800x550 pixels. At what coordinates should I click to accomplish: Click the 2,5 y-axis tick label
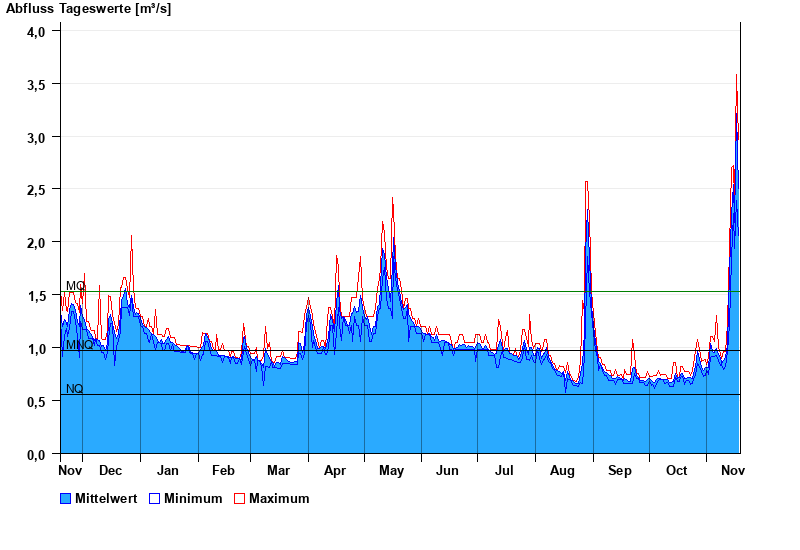[36, 190]
